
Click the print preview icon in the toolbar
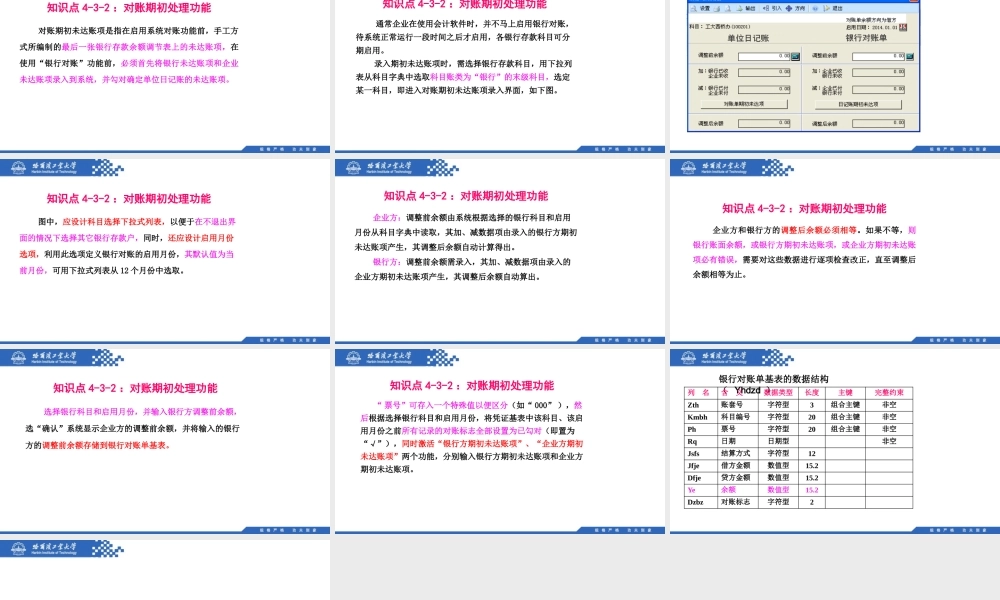click(x=726, y=7)
